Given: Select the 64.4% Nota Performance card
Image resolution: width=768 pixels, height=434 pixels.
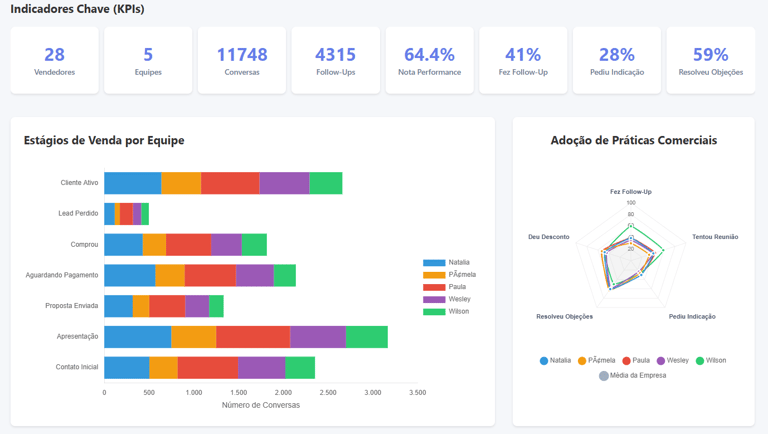Looking at the screenshot, I should pos(430,60).
